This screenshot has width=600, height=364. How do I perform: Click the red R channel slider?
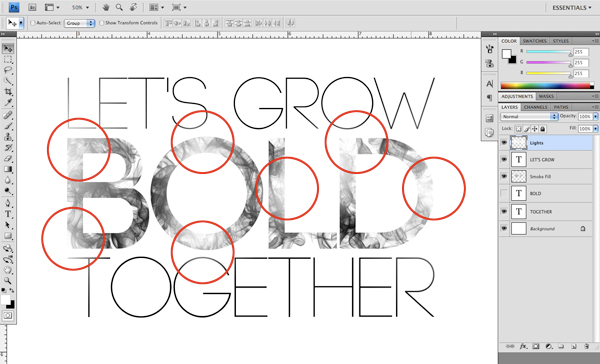[548, 52]
